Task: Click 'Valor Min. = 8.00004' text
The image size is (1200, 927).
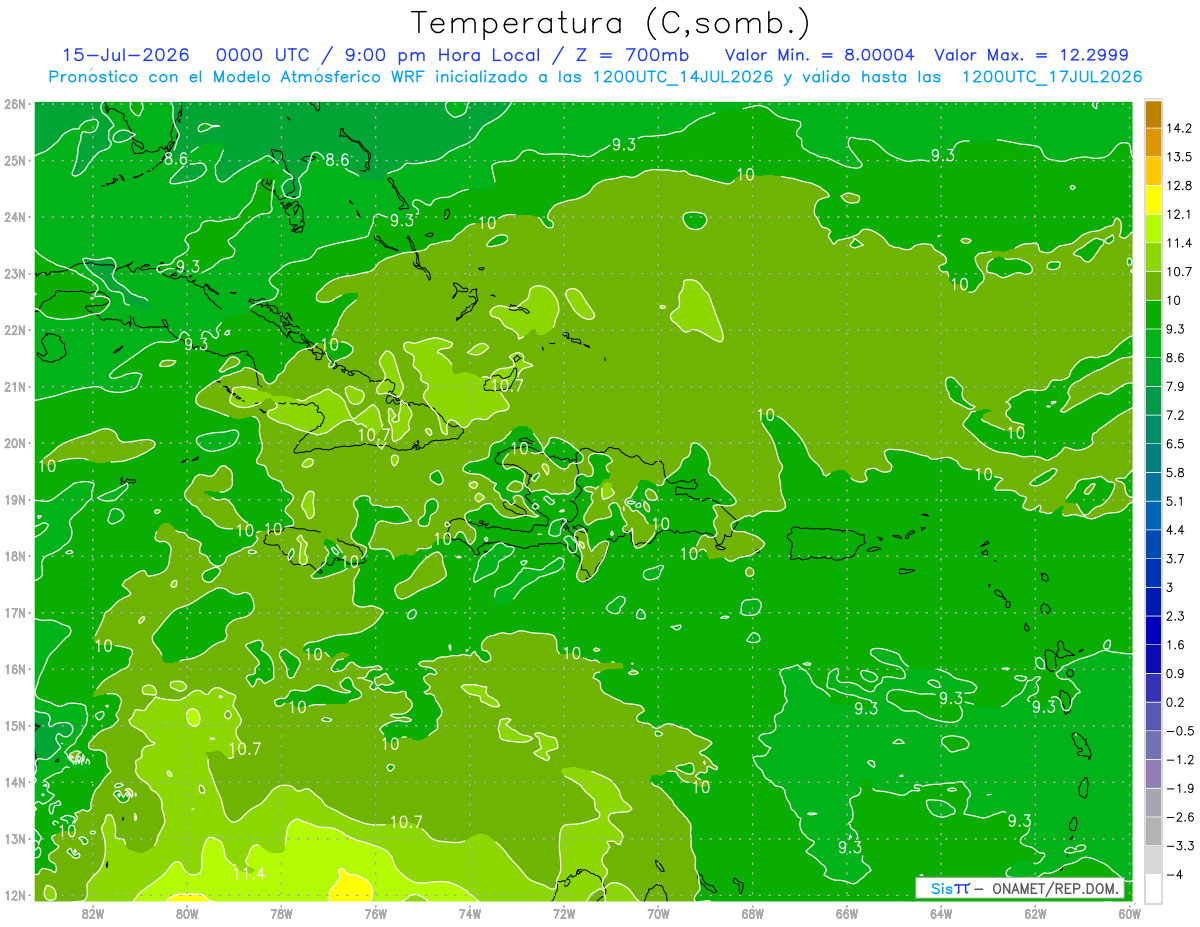Action: 819,55
